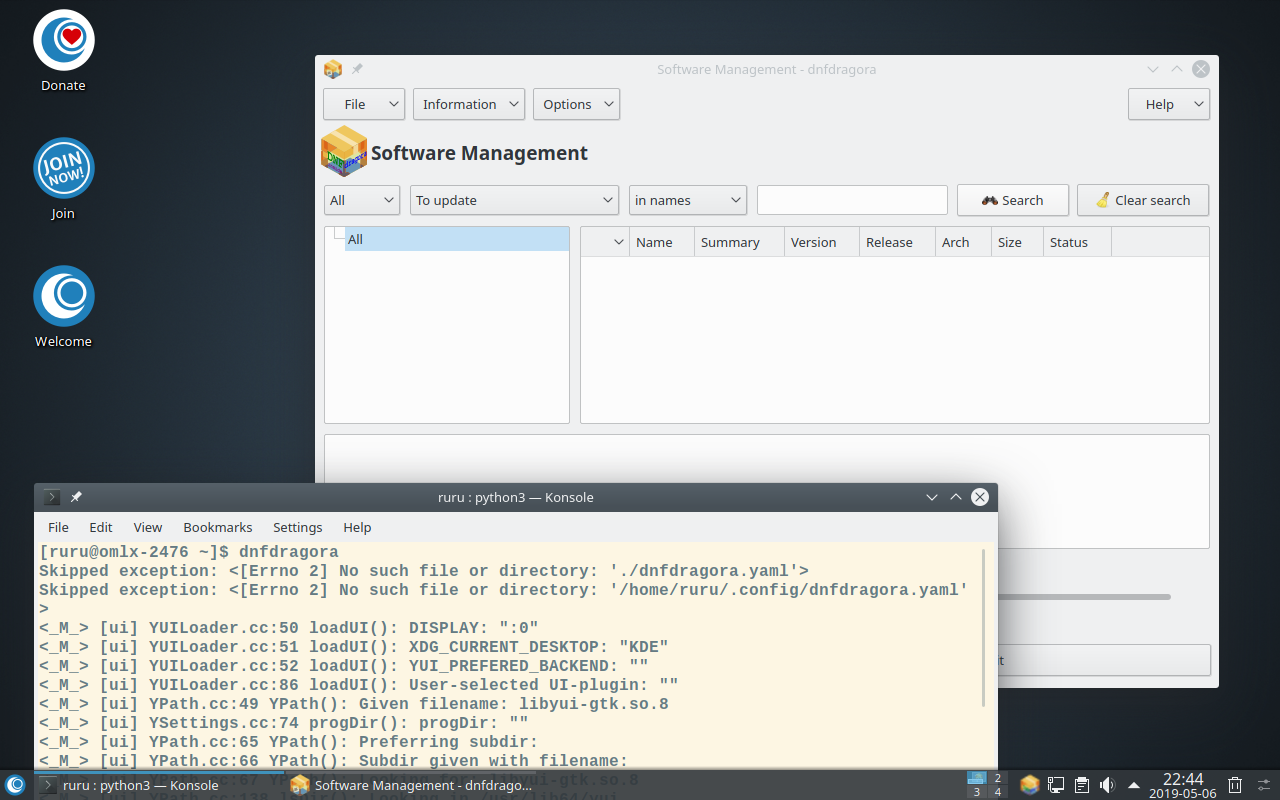The height and width of the screenshot is (800, 1280).
Task: Click the Clear search button
Action: (x=1143, y=200)
